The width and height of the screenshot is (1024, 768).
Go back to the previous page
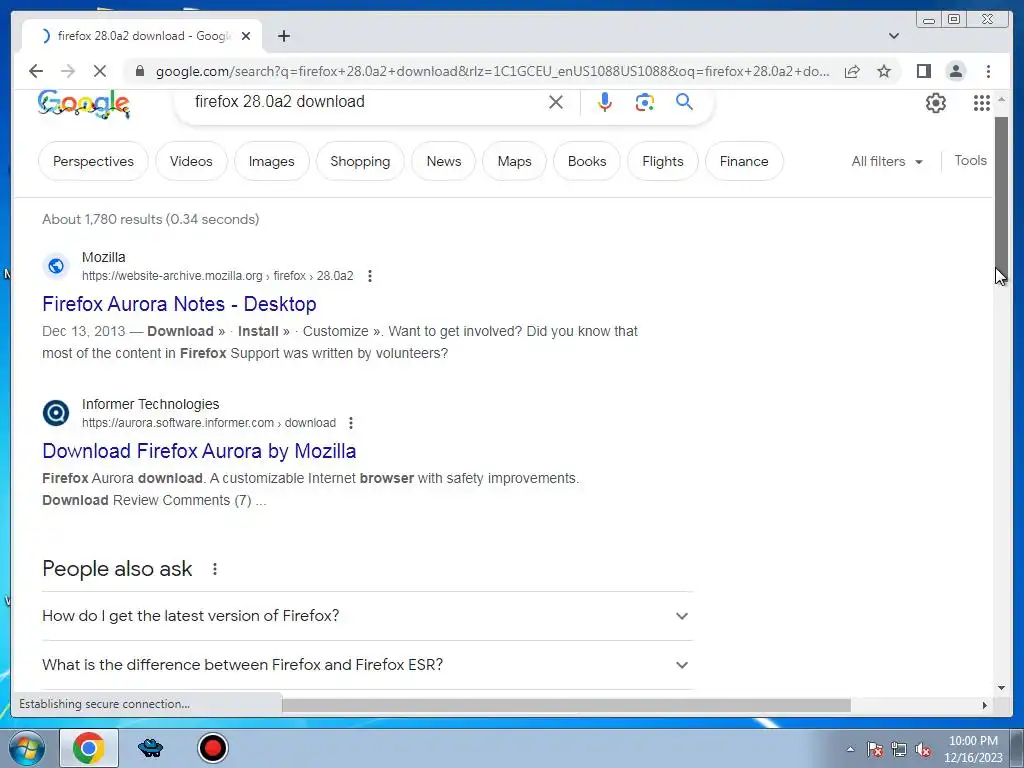(36, 71)
